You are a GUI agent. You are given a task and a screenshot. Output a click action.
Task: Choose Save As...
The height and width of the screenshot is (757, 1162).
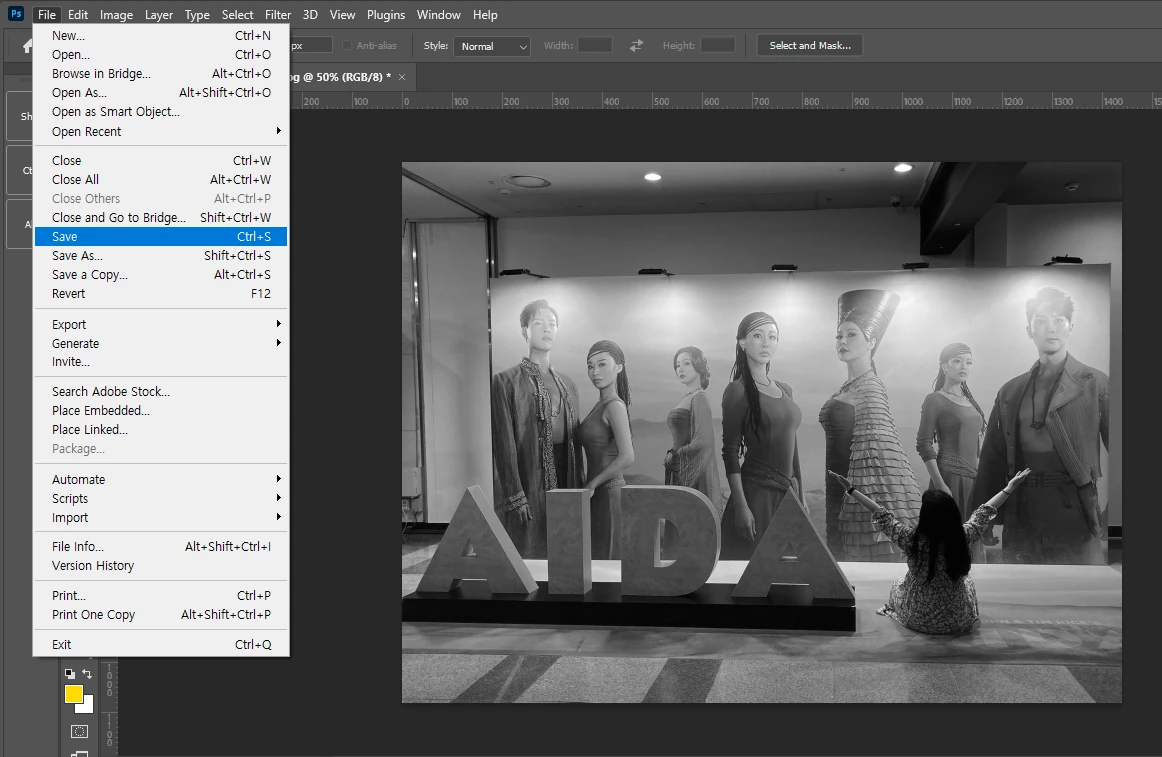pyautogui.click(x=161, y=256)
